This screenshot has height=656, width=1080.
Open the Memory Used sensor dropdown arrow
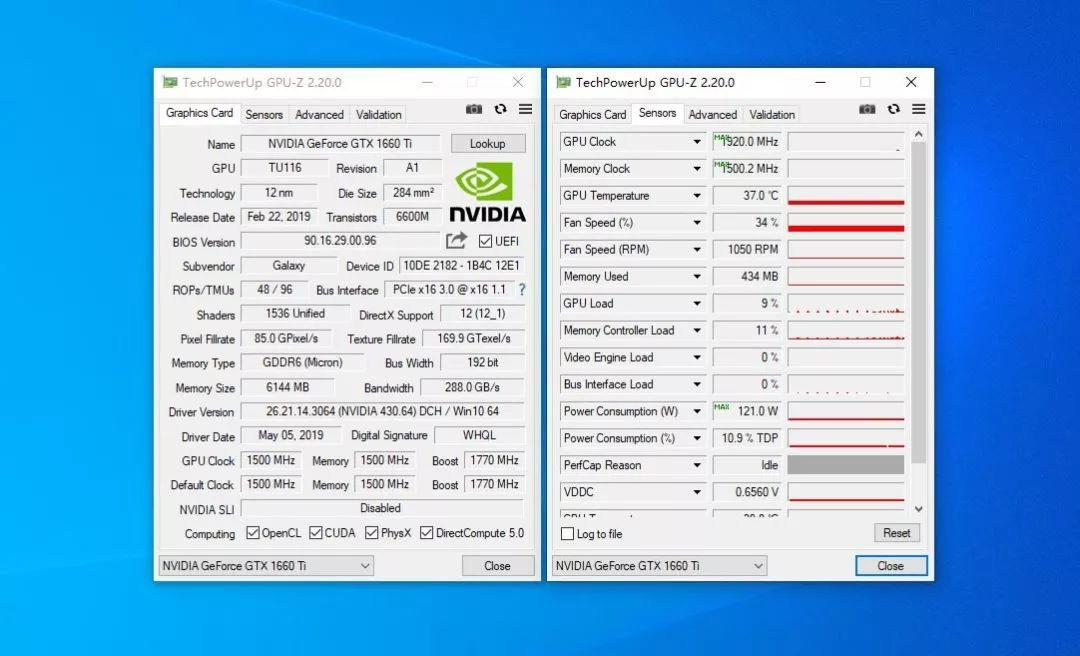pos(697,276)
